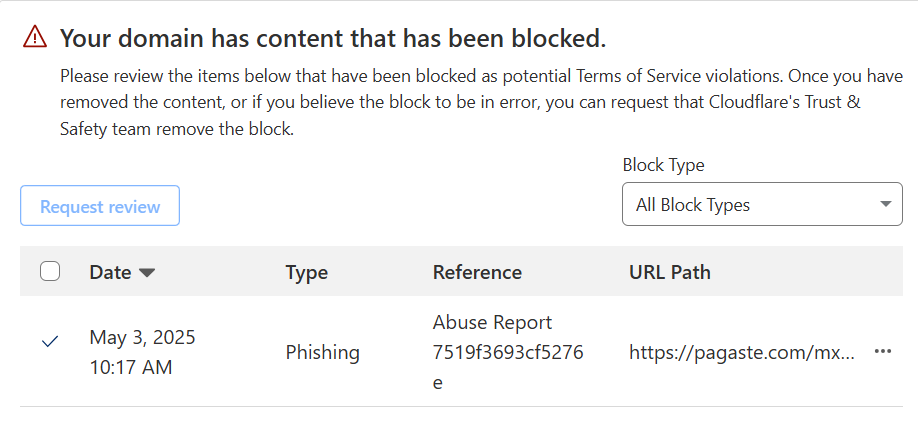Click the Abuse Report 7519f3693cf5276e reference
Image resolution: width=918 pixels, height=424 pixels.
tap(508, 352)
